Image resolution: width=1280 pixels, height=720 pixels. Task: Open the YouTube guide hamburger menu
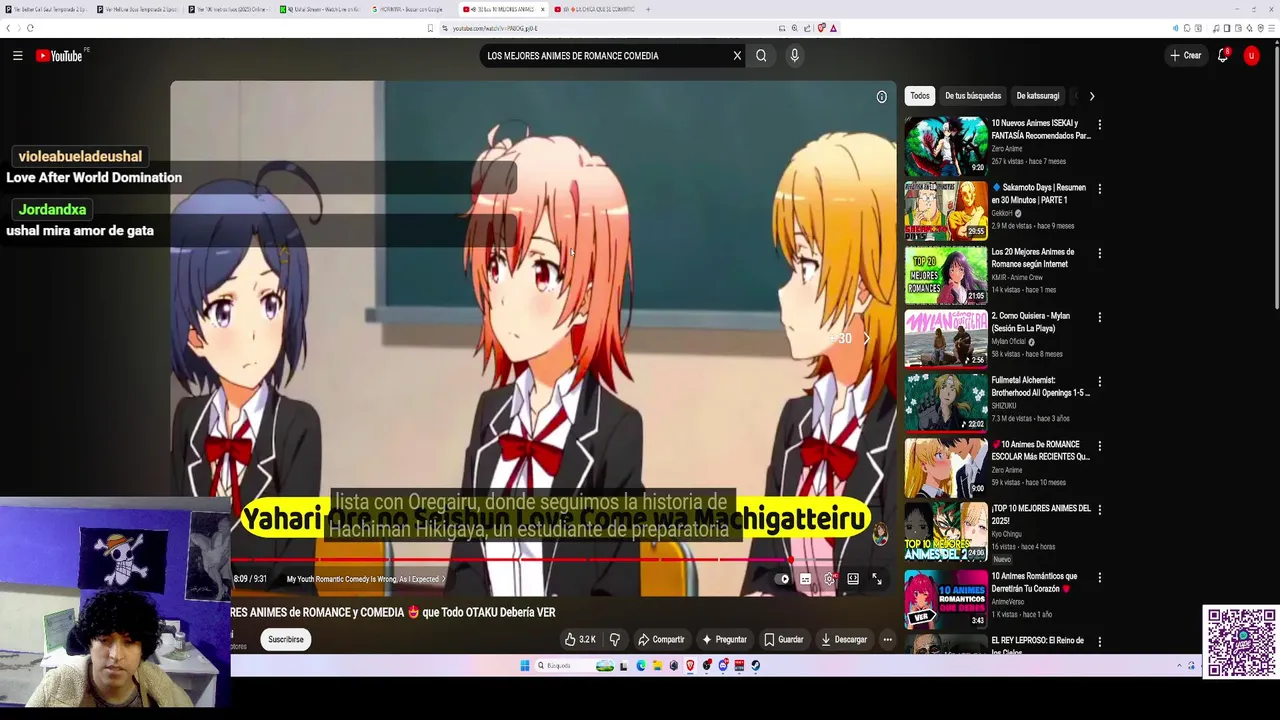coord(17,56)
